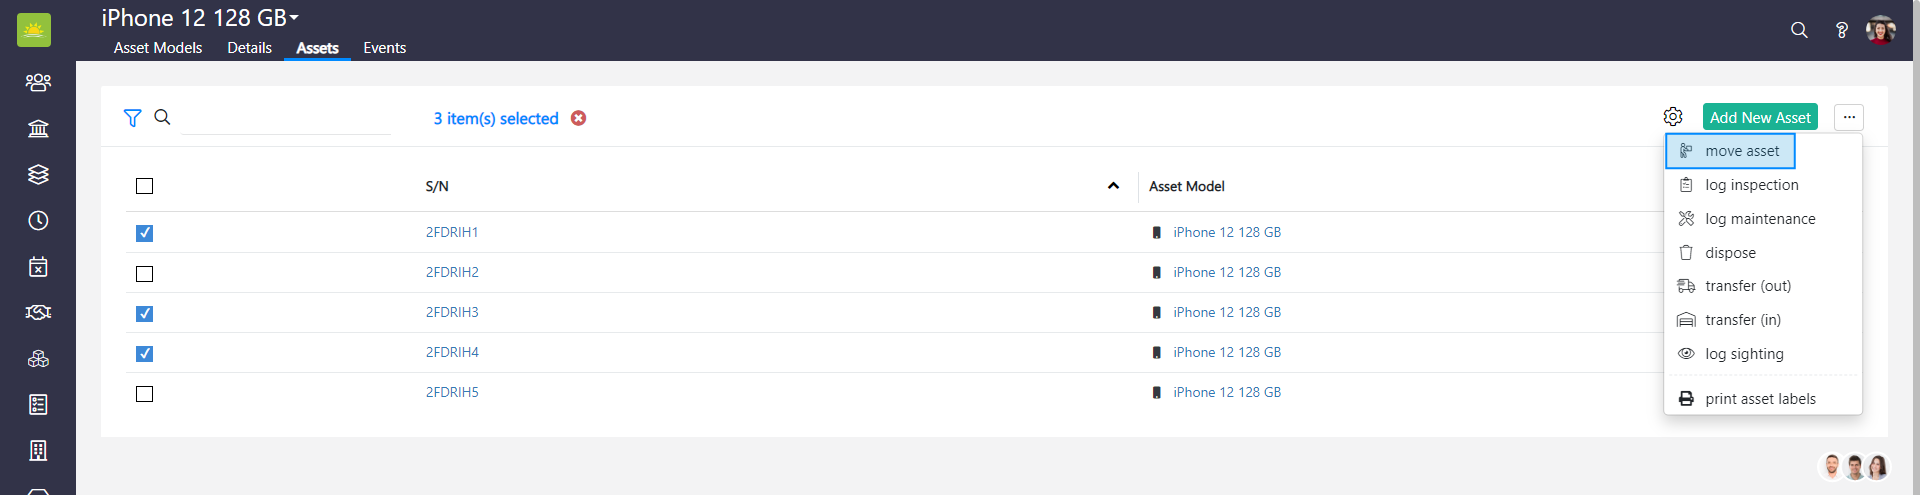
Task: Click the filter funnel icon
Action: point(132,118)
